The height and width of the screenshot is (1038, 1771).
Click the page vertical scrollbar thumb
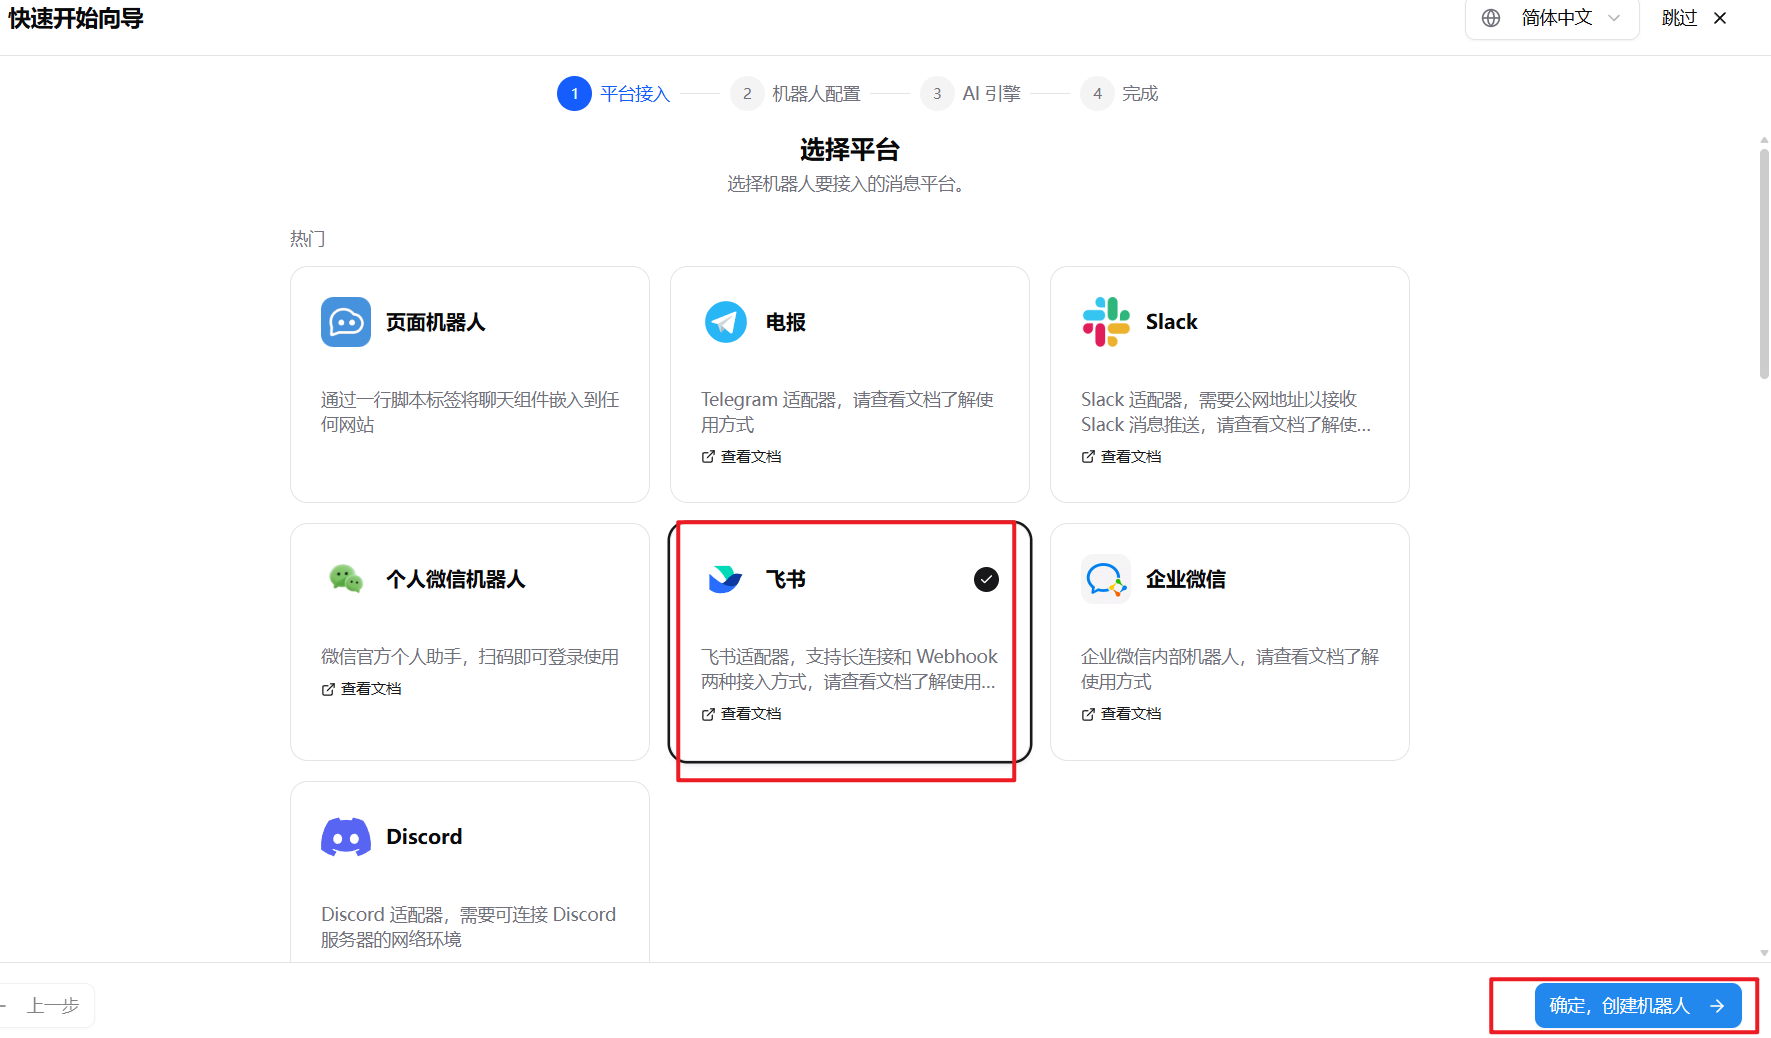(1764, 263)
